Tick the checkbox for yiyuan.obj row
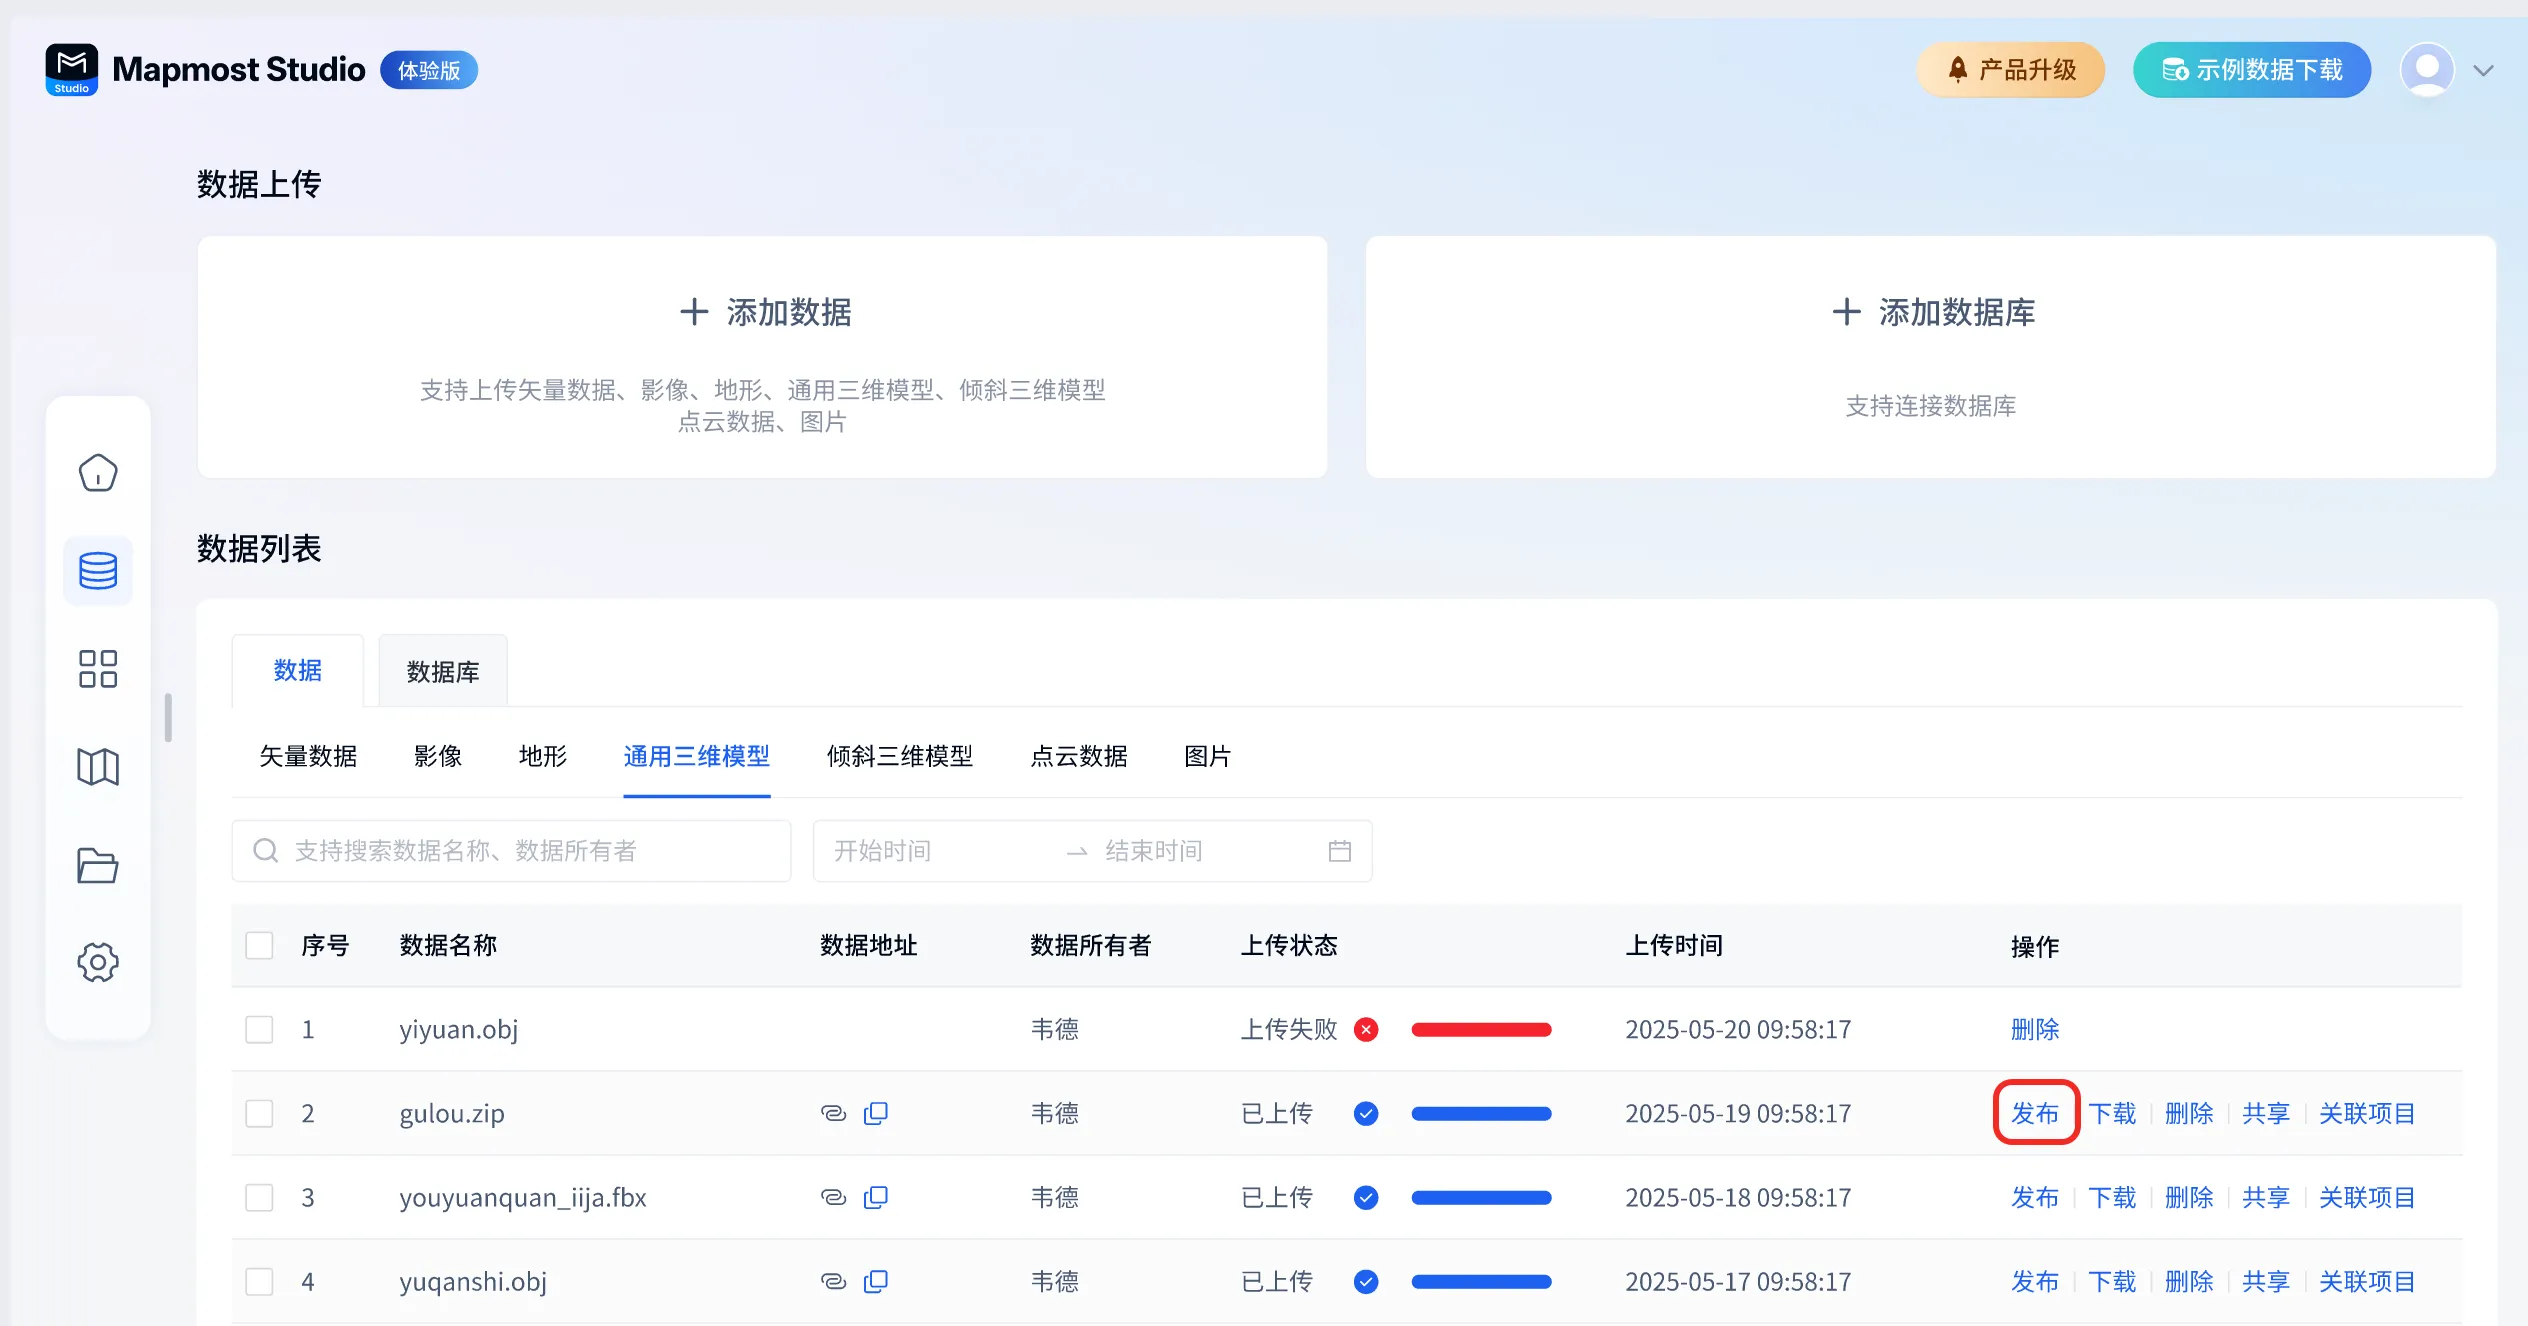The width and height of the screenshot is (2528, 1326). (x=260, y=1029)
